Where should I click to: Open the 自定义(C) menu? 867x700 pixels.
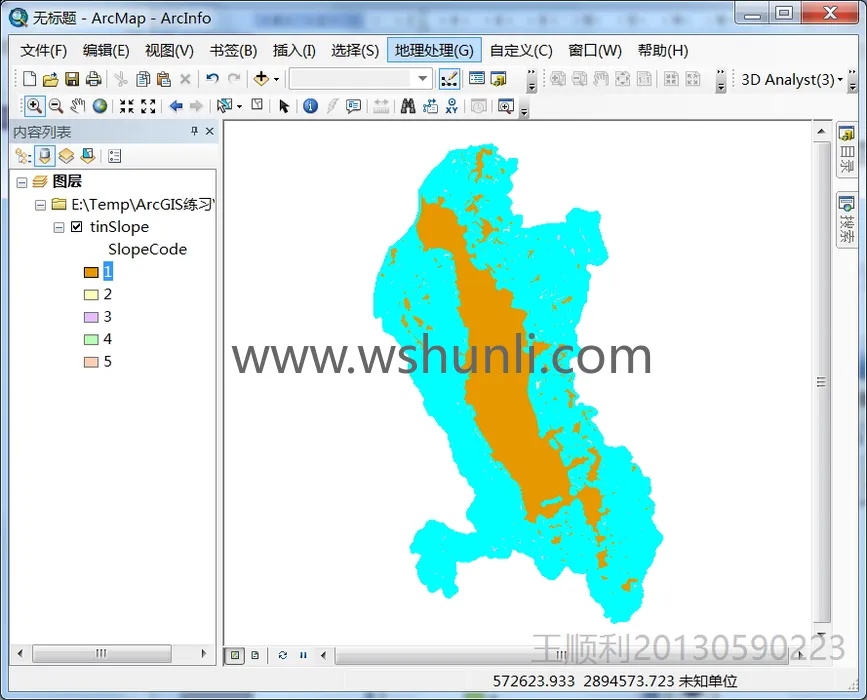(x=521, y=51)
